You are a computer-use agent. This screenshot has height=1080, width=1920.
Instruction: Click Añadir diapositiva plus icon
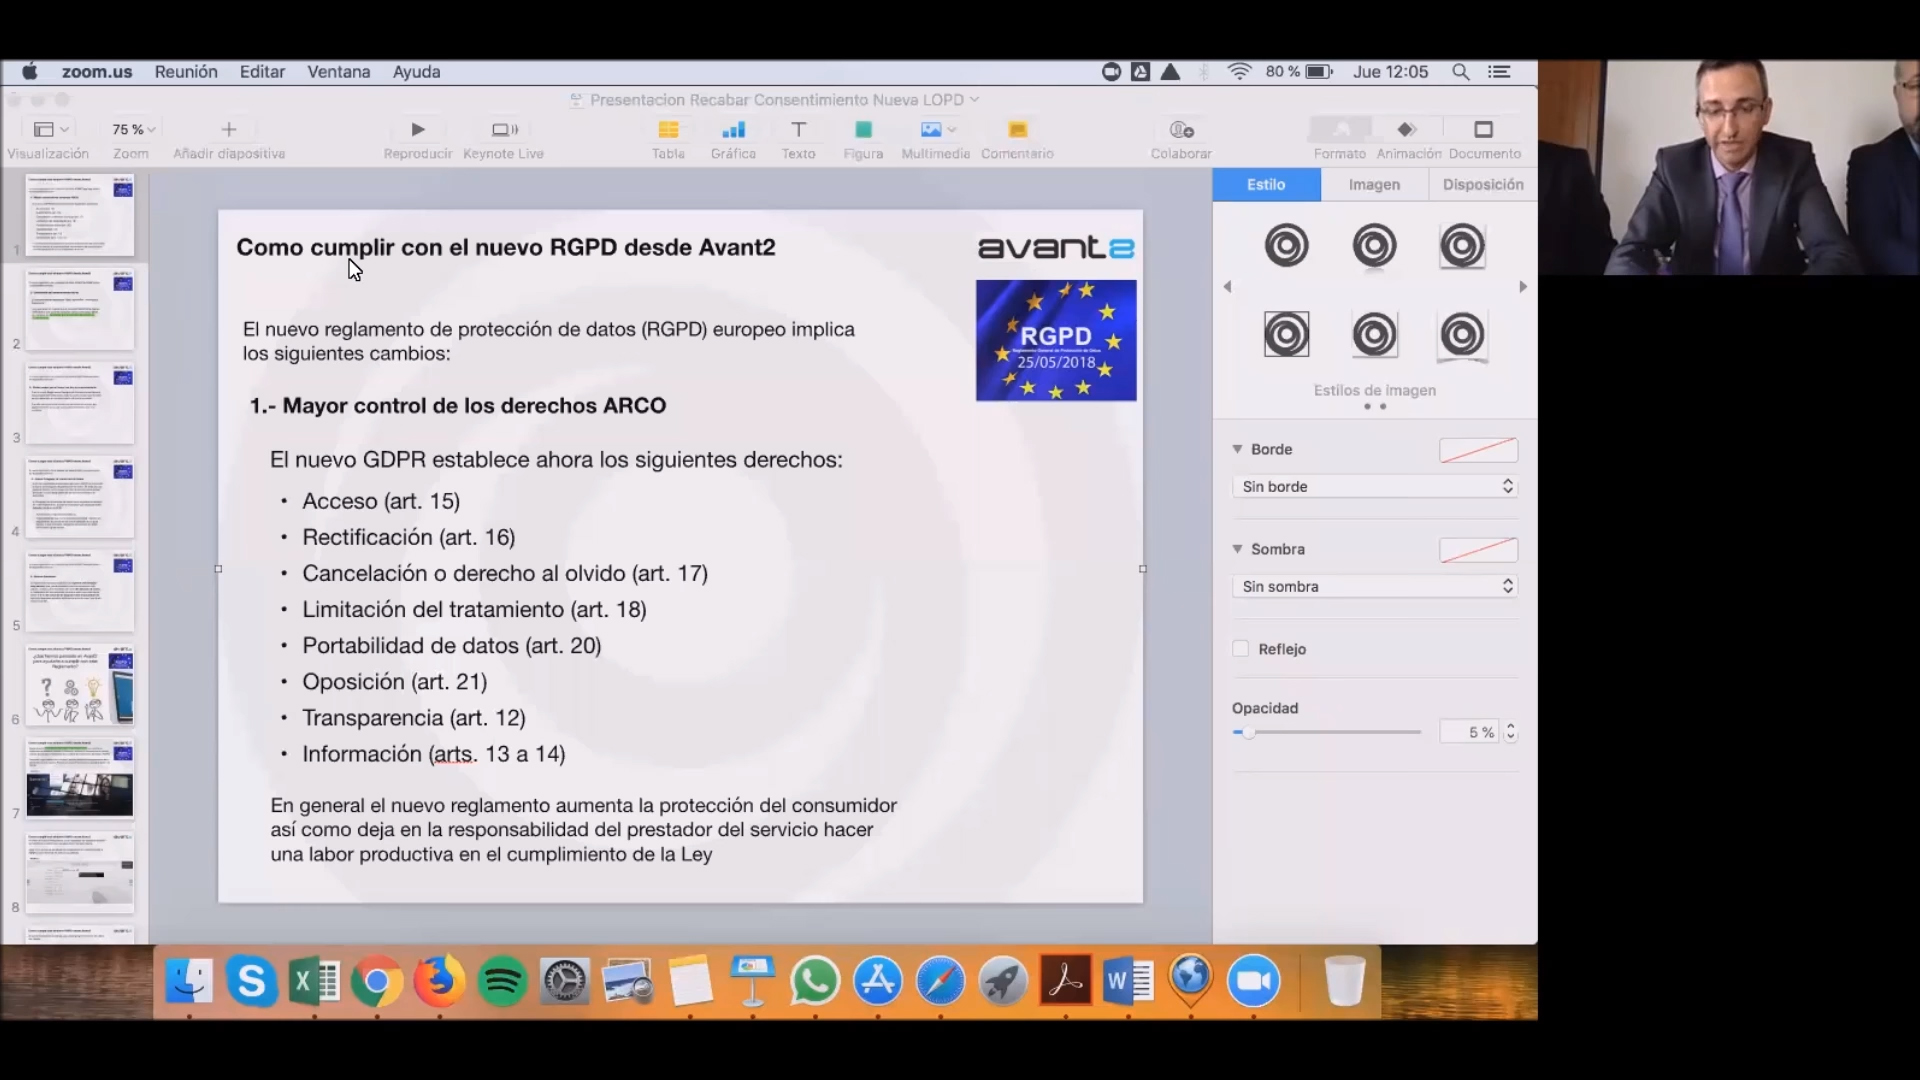(x=229, y=130)
